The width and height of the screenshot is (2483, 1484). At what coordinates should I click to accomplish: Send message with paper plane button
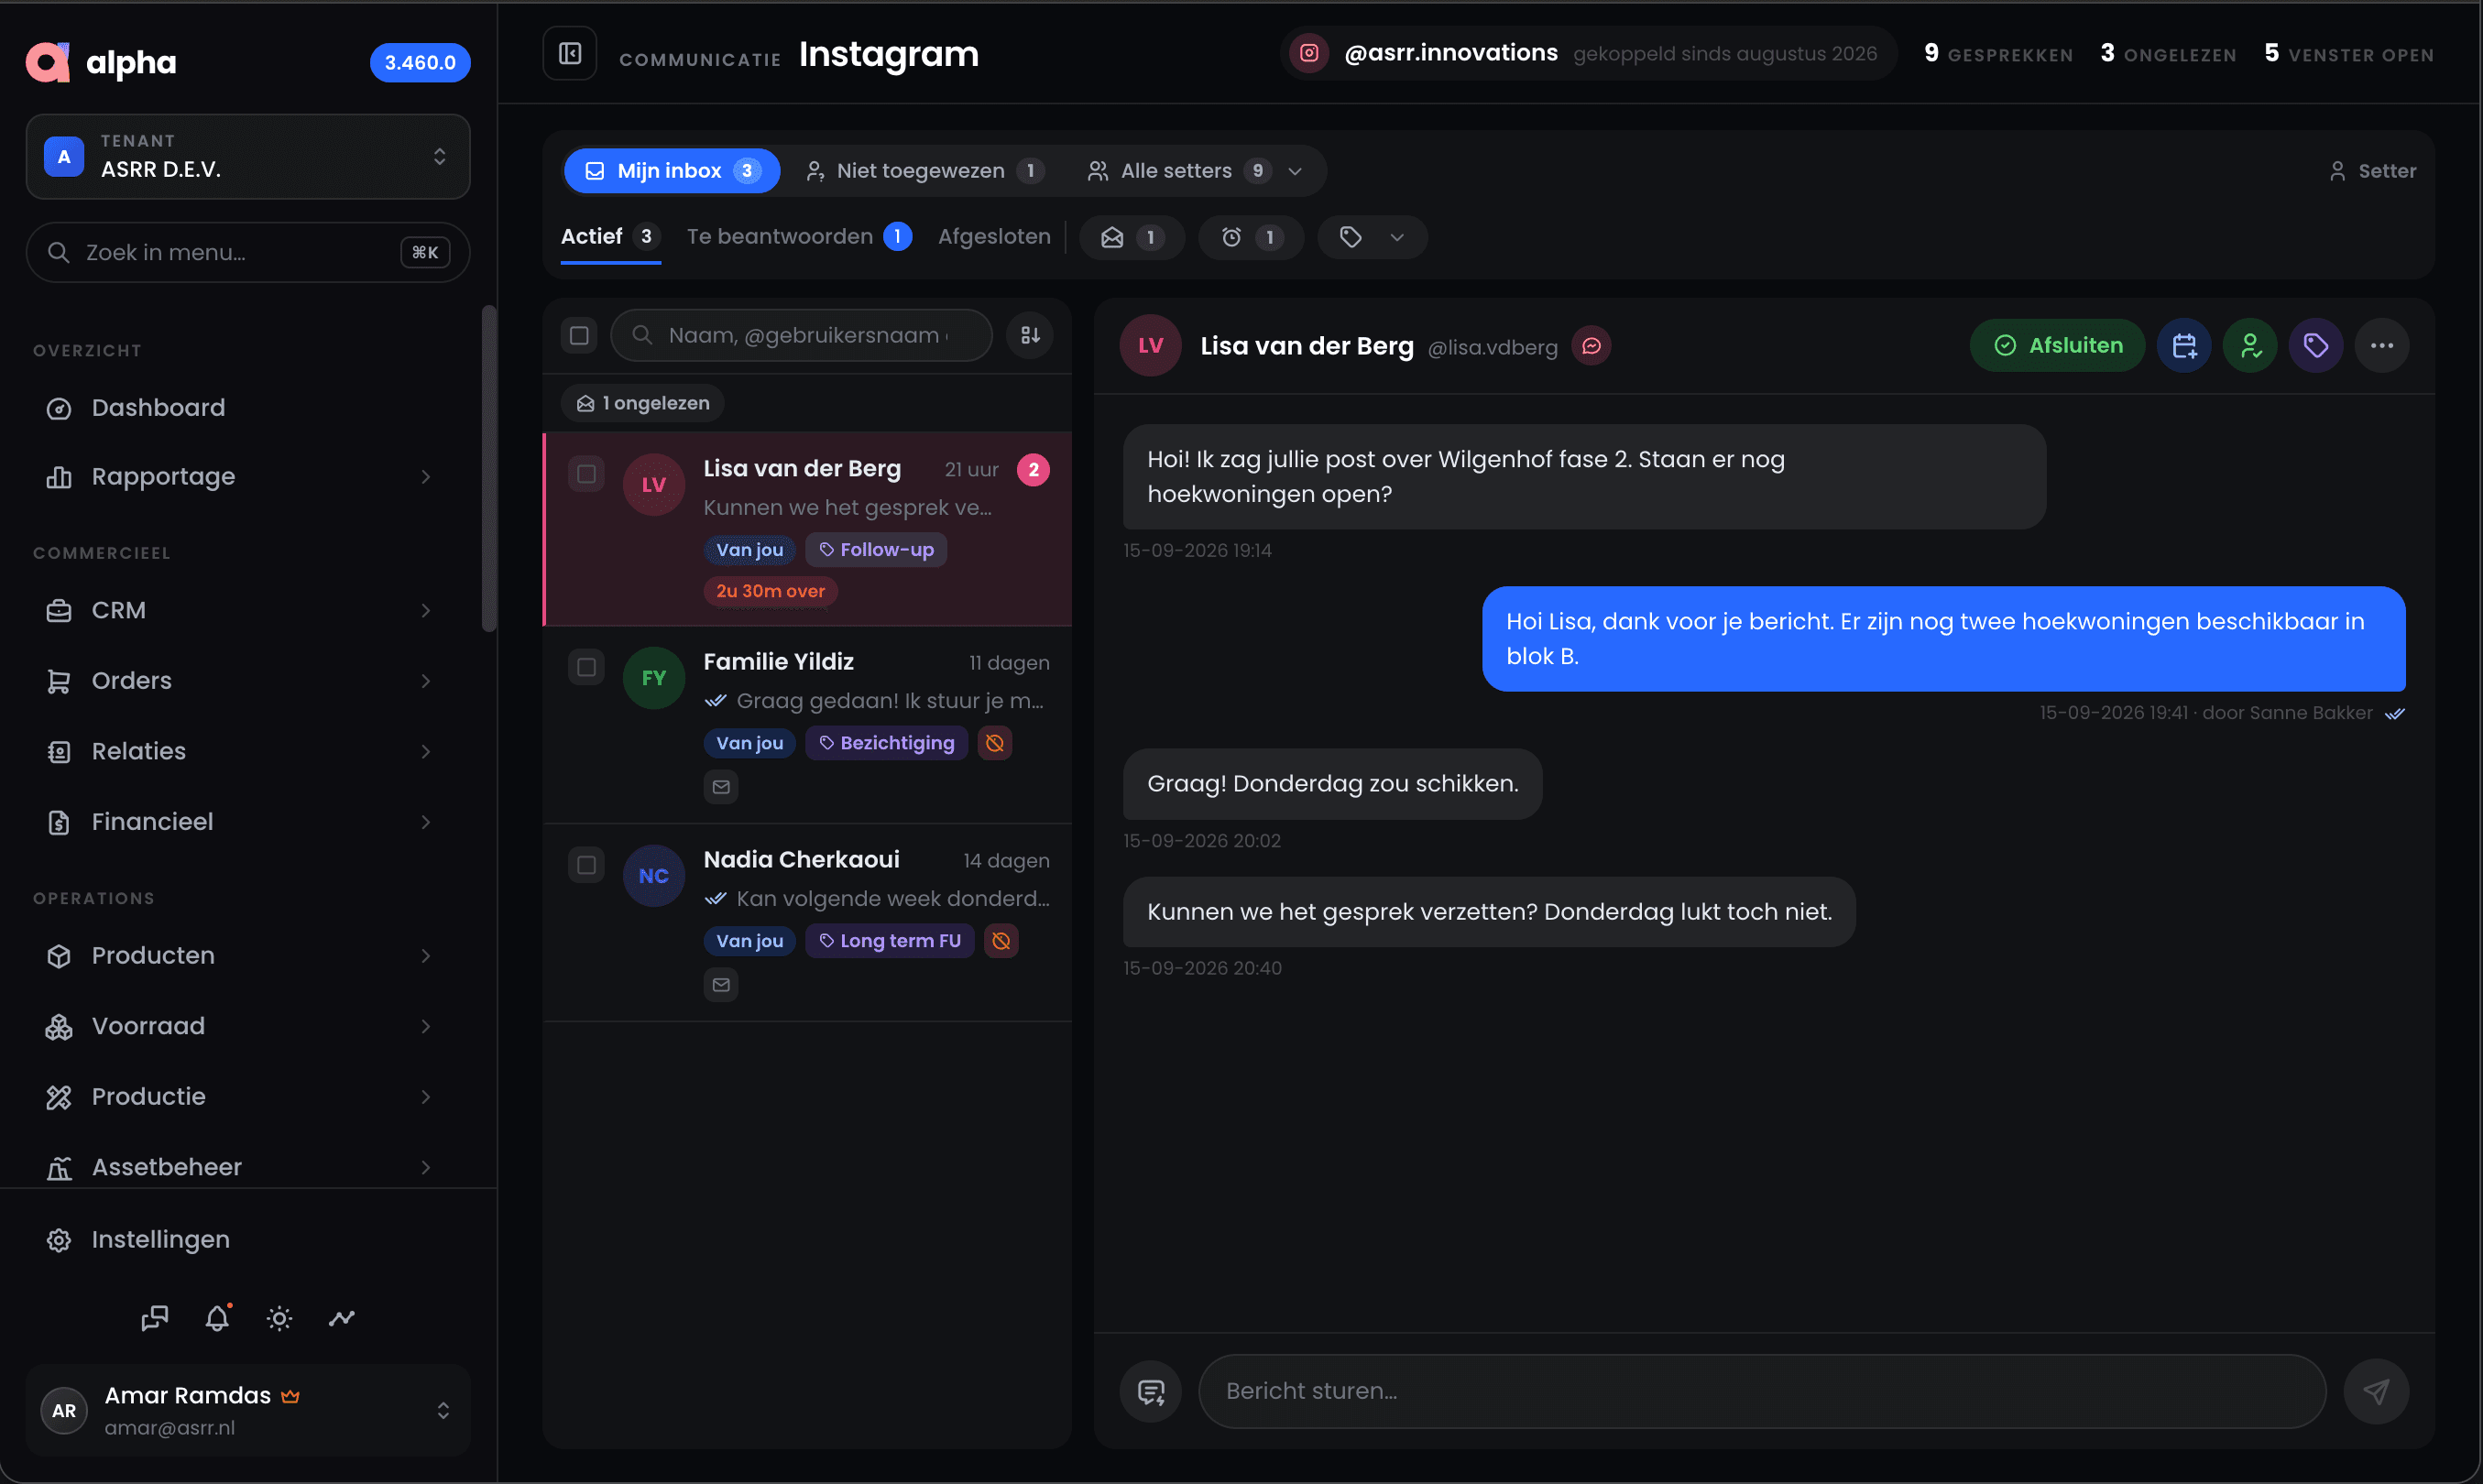(x=2375, y=1391)
